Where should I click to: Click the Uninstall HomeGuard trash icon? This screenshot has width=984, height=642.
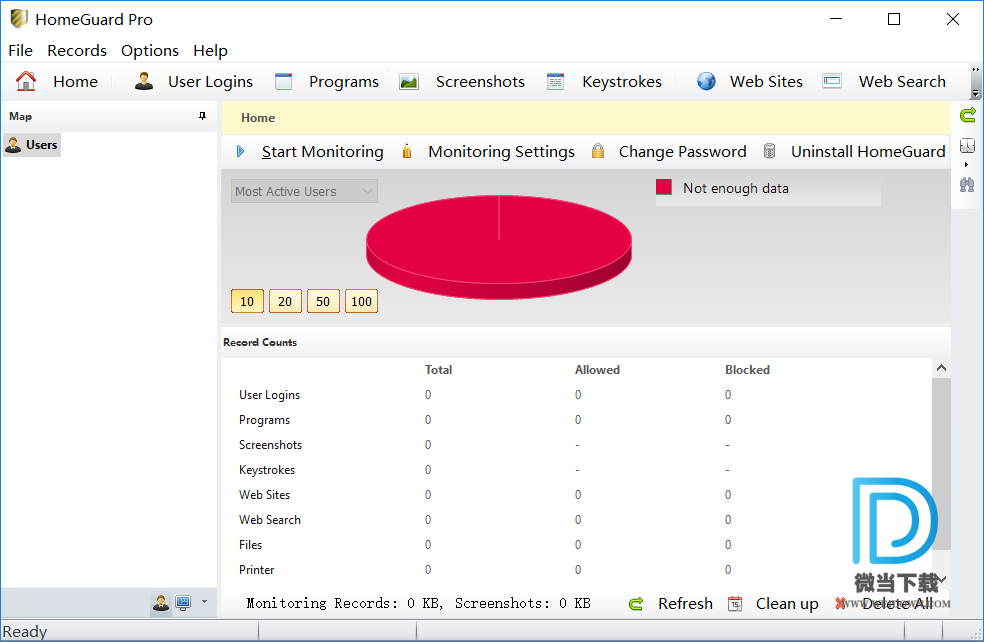[769, 151]
